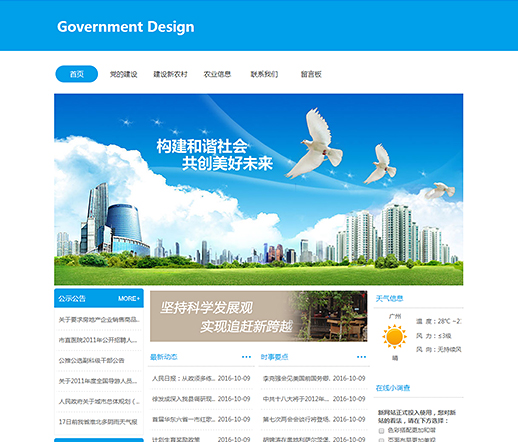Viewport: 518px width, 442px height.
Task: Open the 留言板 nav item
Action: [311, 74]
